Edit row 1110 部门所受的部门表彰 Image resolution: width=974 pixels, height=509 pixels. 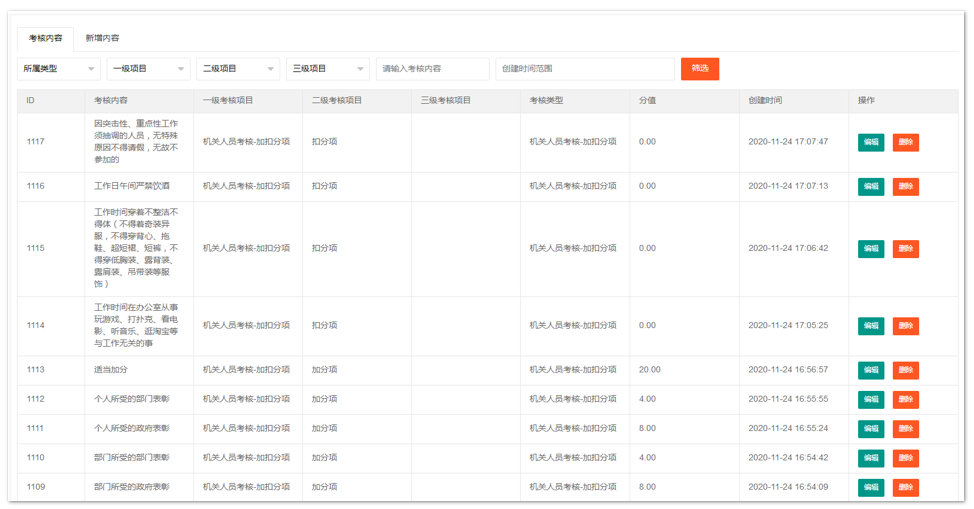coord(871,458)
